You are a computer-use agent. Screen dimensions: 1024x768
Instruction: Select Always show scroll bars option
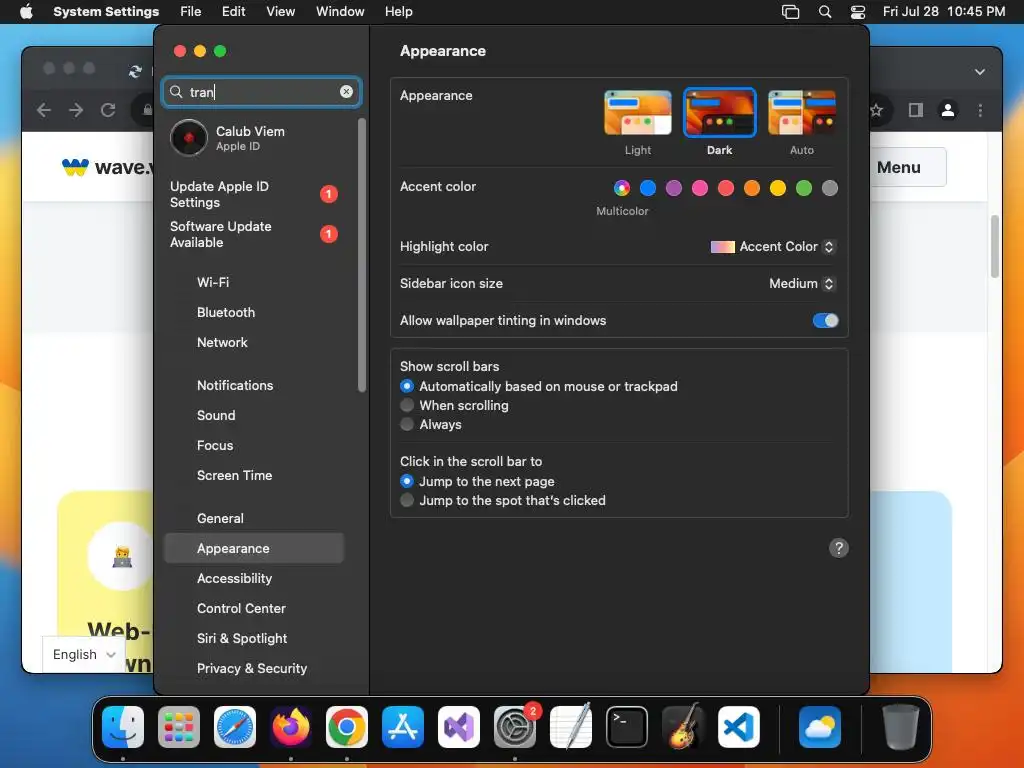[407, 424]
